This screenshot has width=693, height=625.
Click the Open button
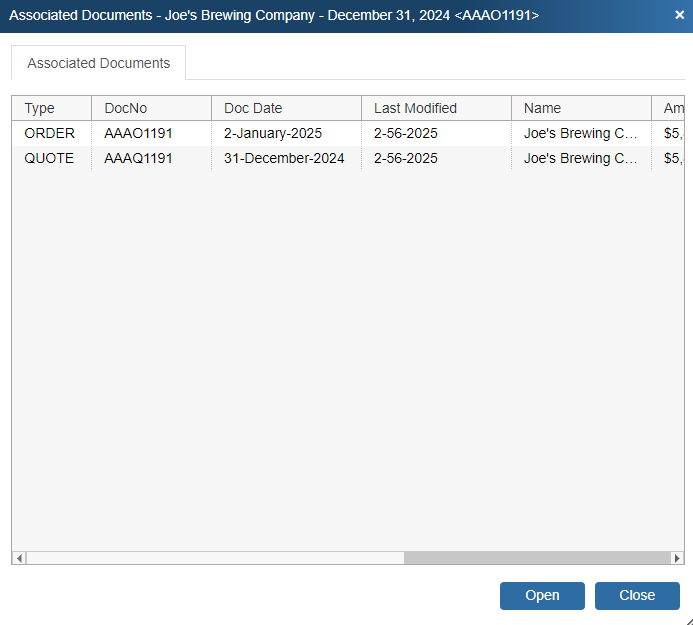point(542,595)
